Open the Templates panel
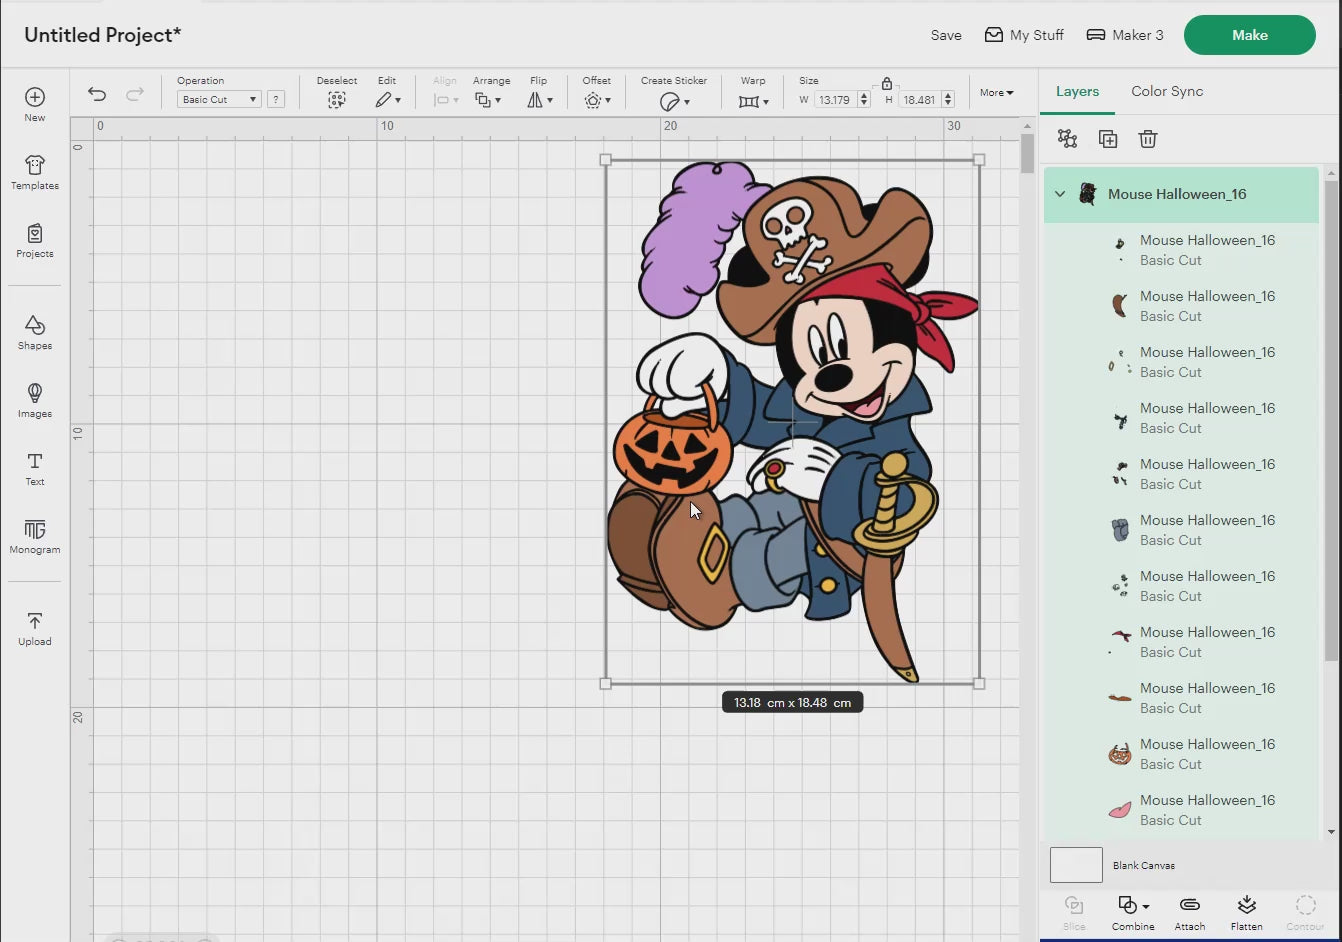 click(35, 172)
